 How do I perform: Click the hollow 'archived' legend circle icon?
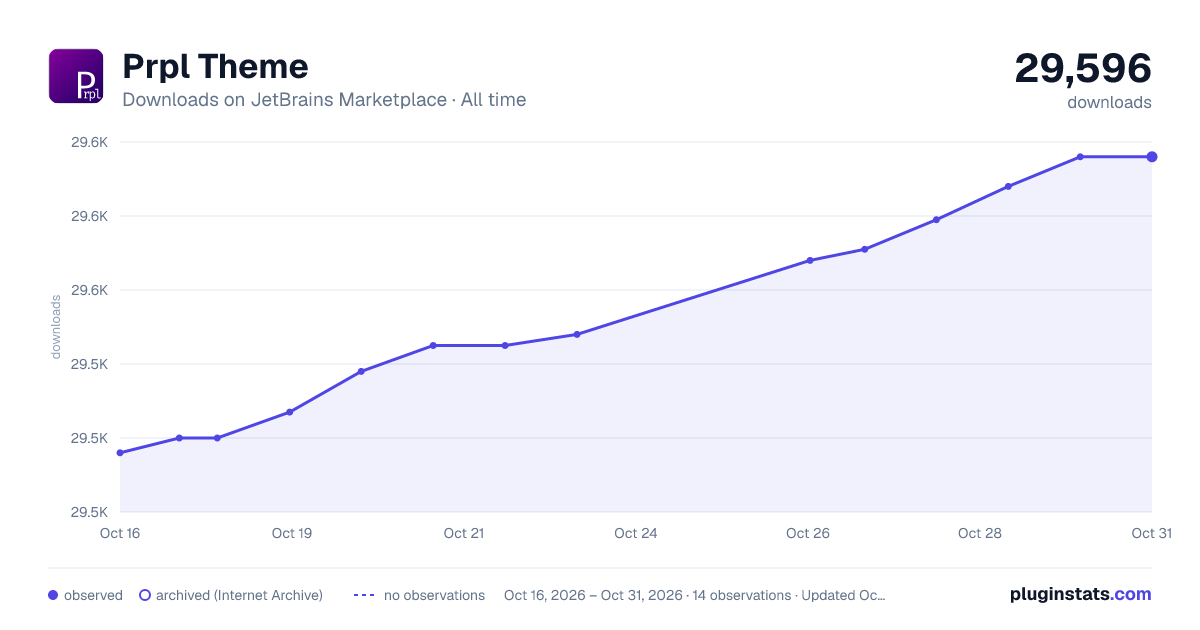[x=145, y=595]
